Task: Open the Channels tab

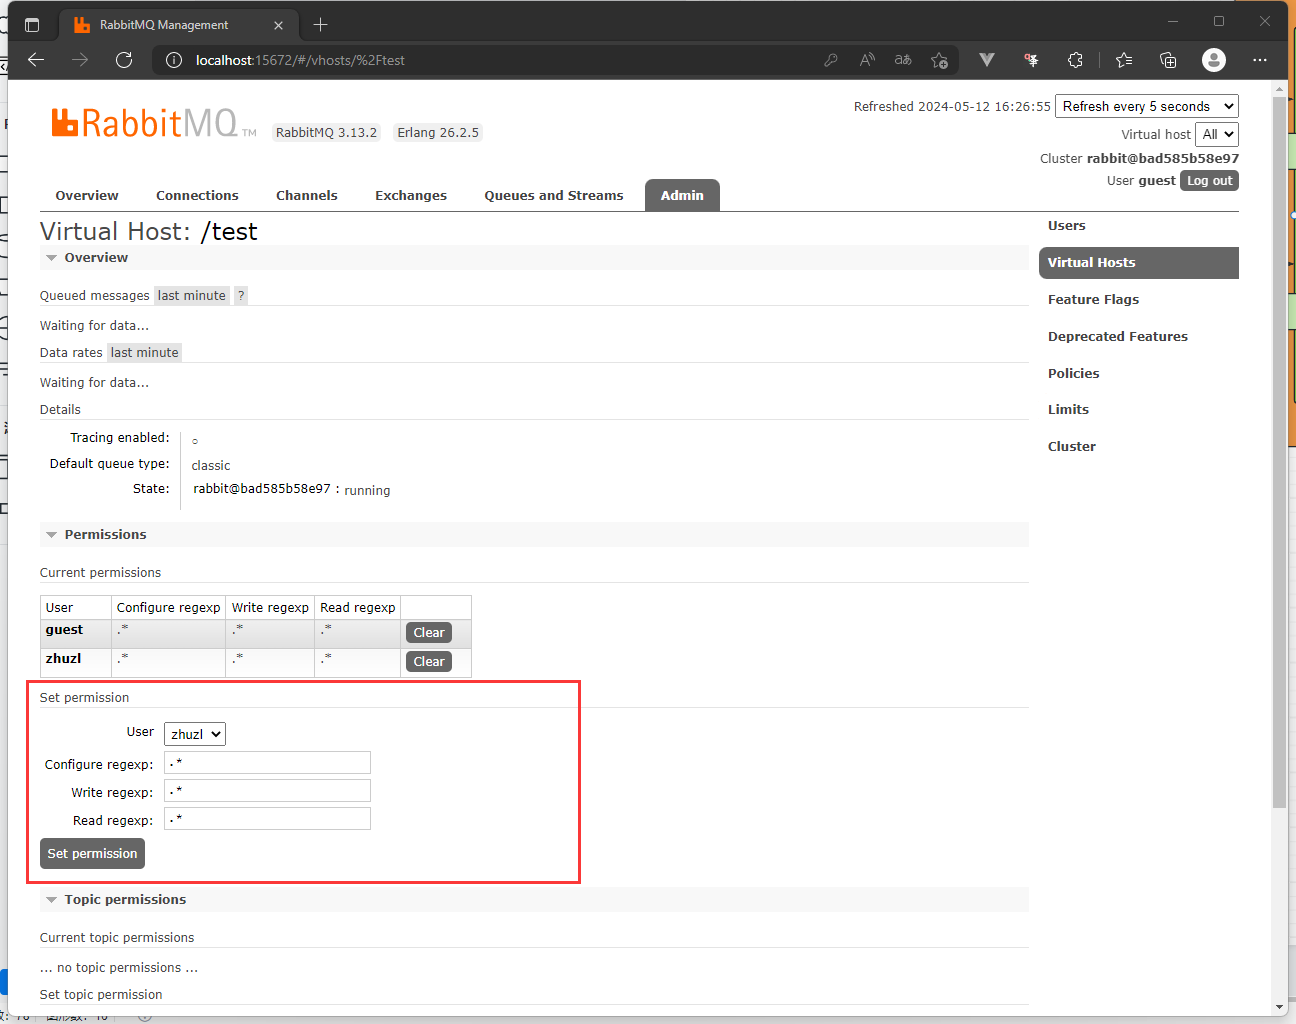Action: [x=307, y=195]
